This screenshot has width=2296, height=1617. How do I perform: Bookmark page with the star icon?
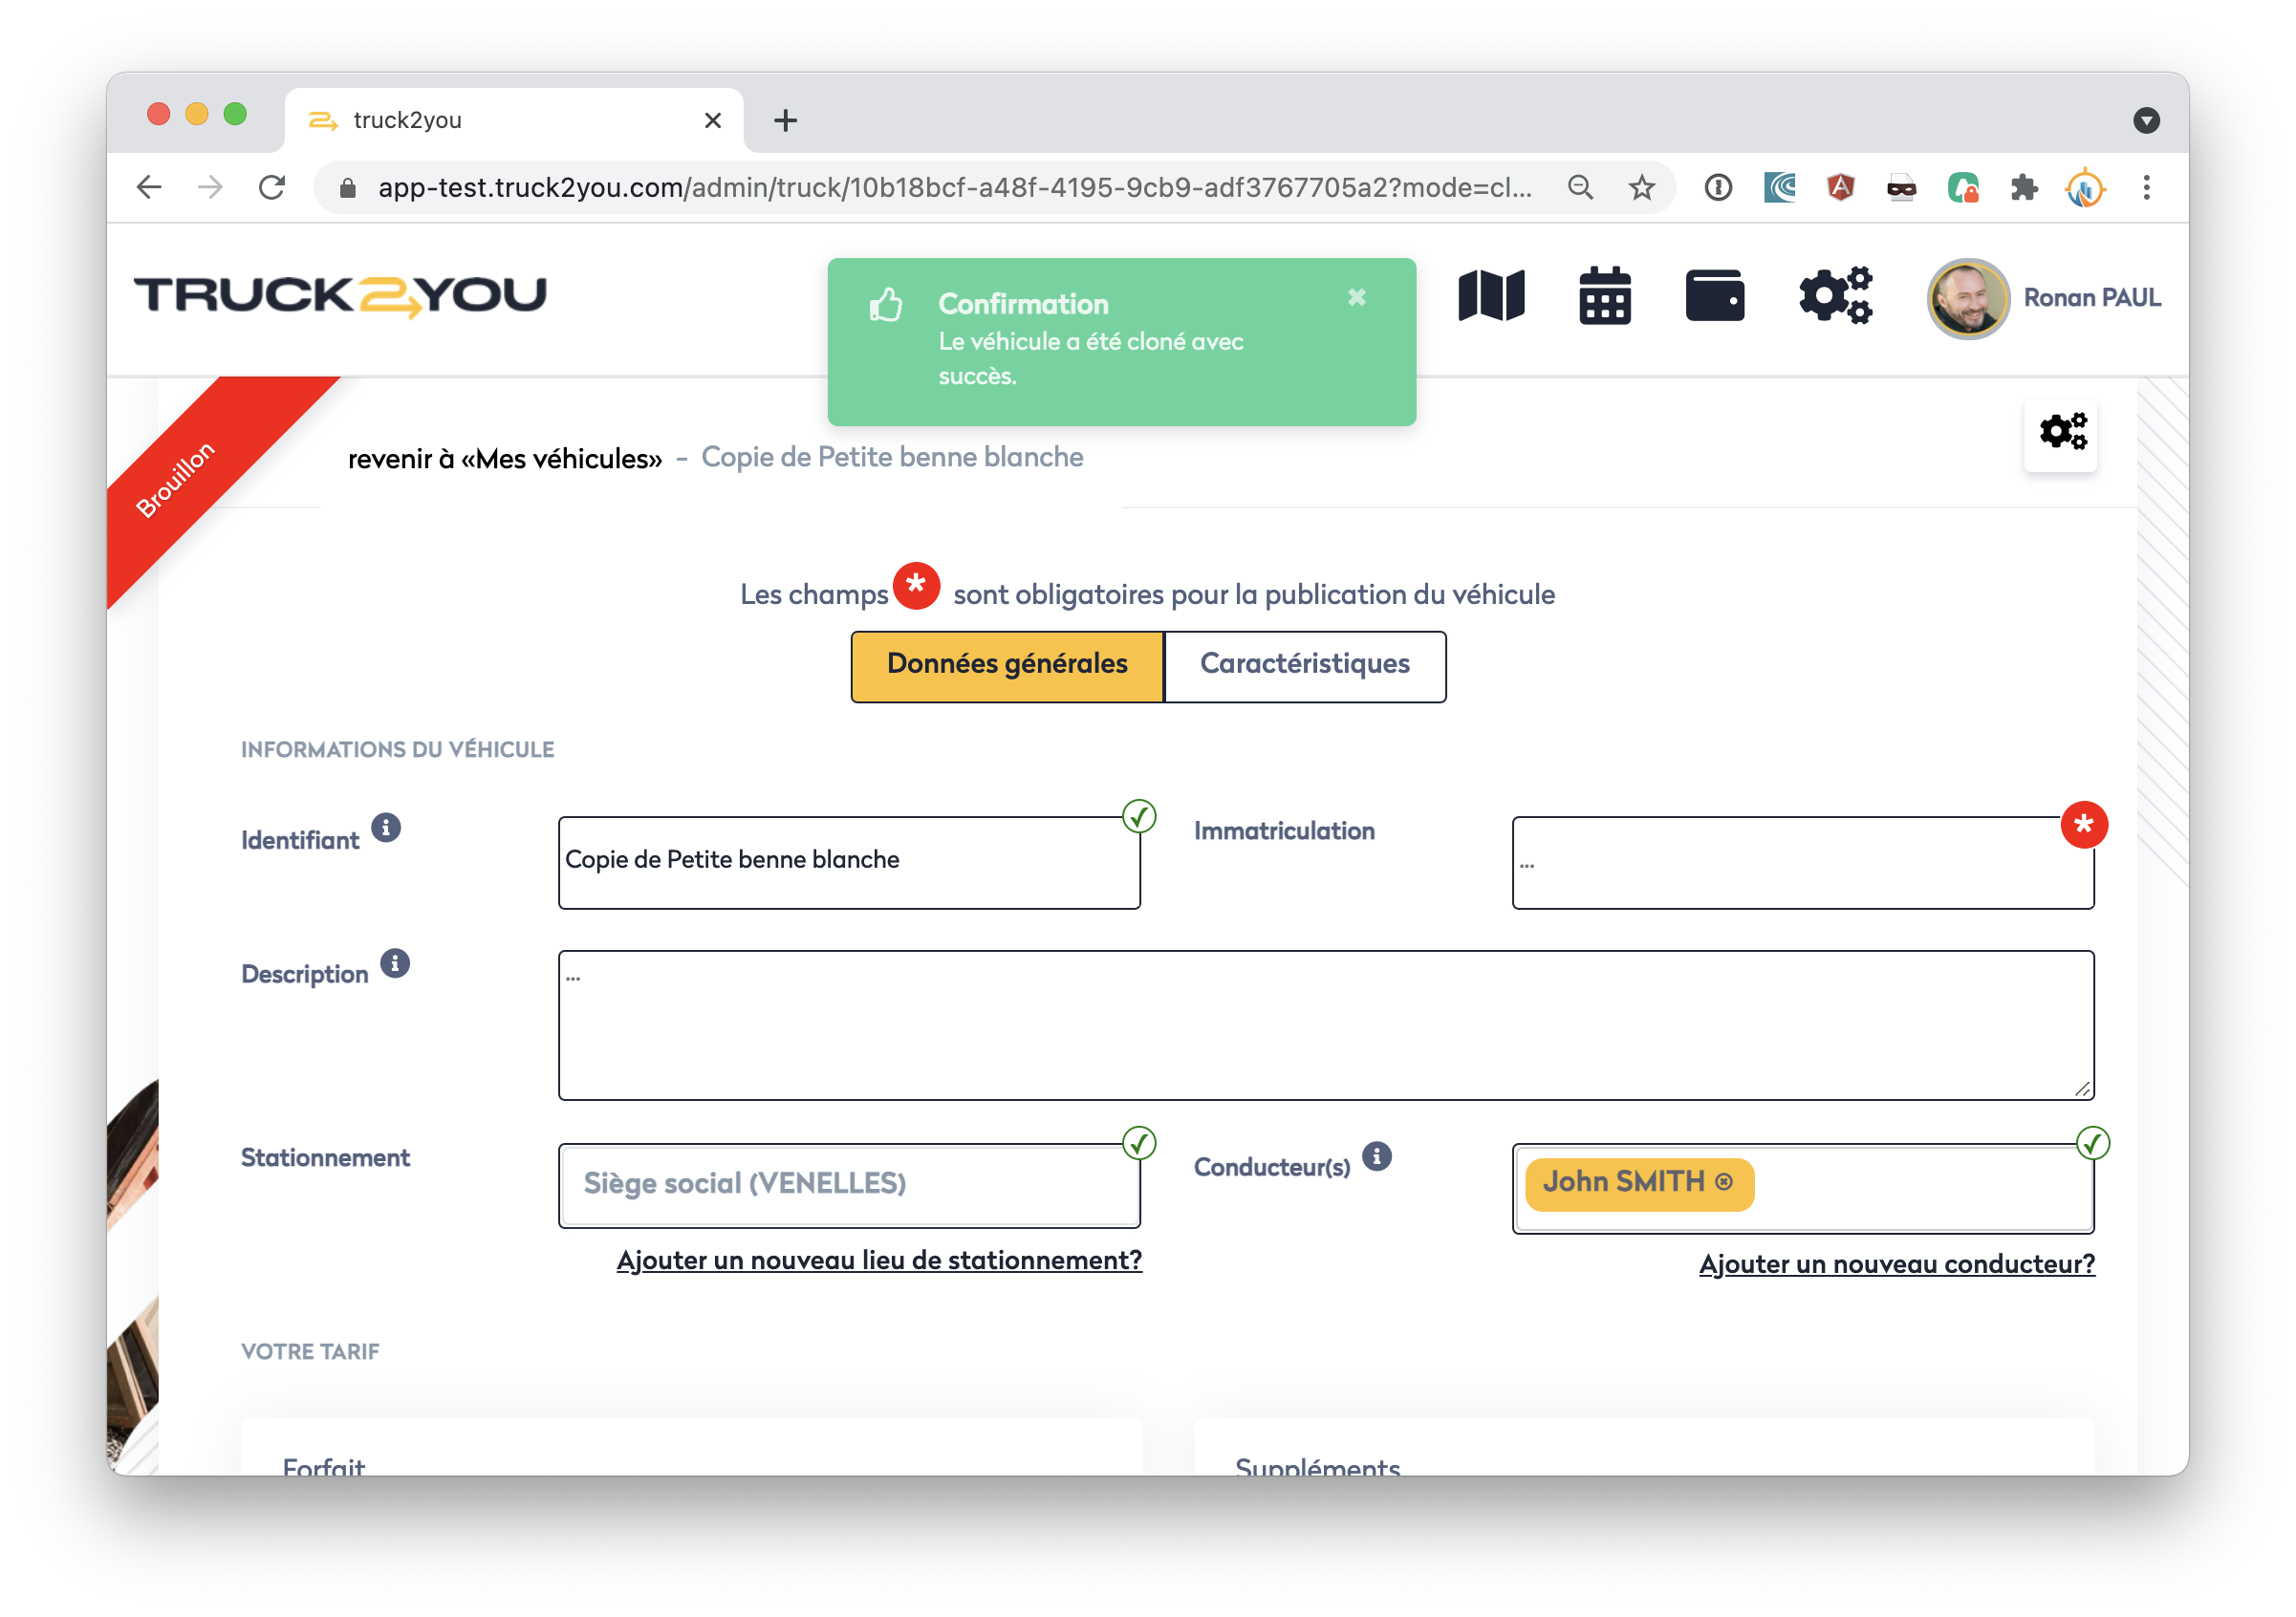(1642, 188)
